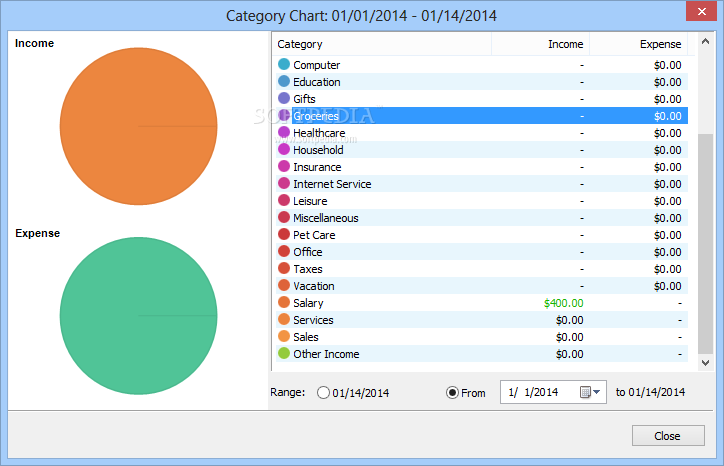
Task: Click the Leisure category color dot
Action: 284,200
